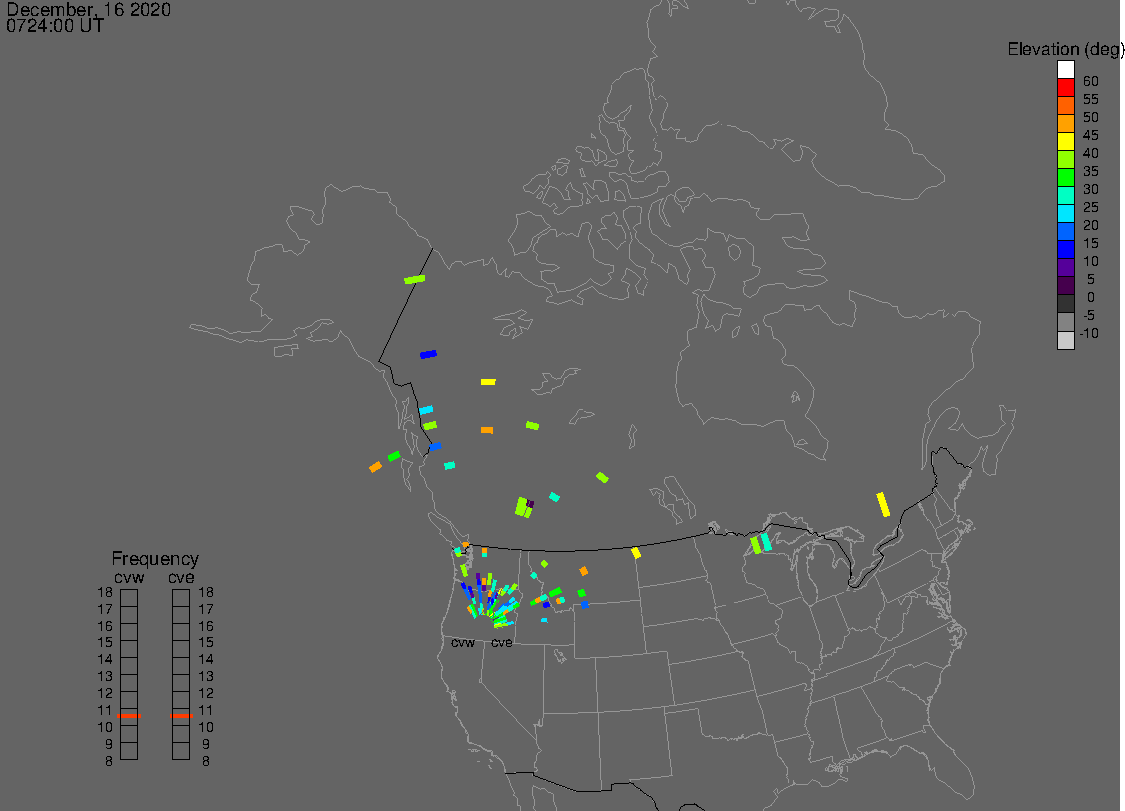Select the red swatch between 60 and 55
Image resolution: width=1125 pixels, height=811 pixels.
[x=1065, y=88]
